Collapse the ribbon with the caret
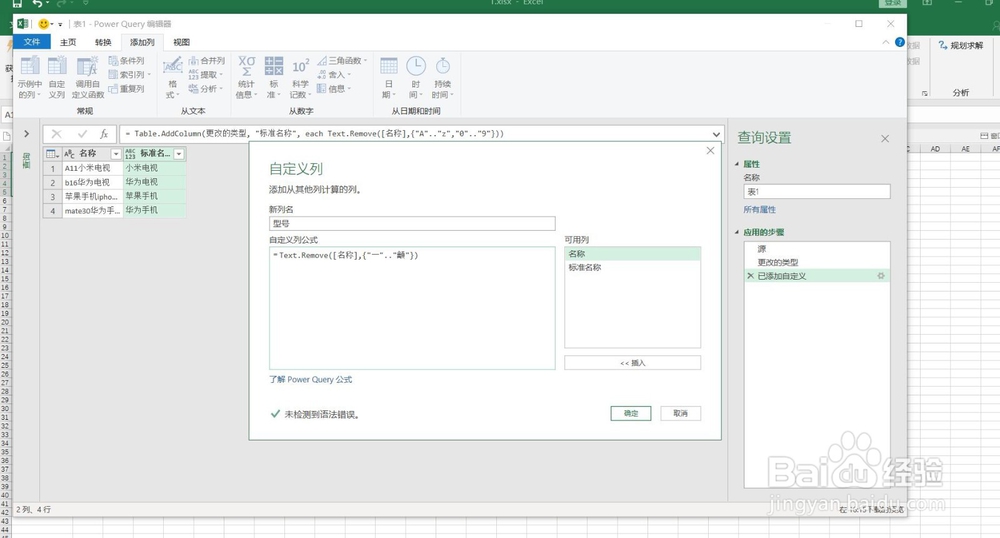Viewport: 1000px width, 538px height. tap(885, 42)
